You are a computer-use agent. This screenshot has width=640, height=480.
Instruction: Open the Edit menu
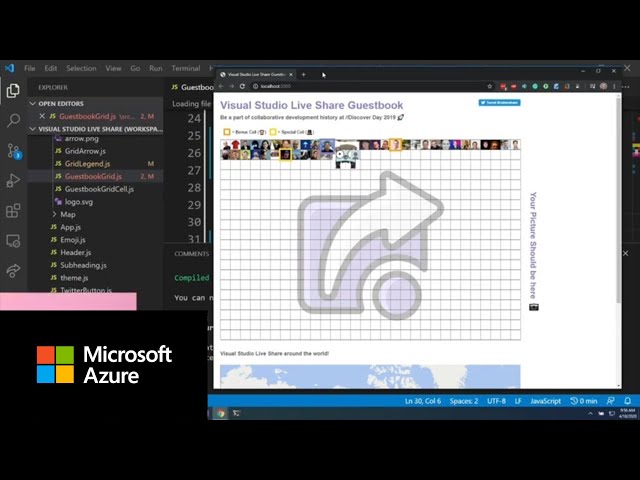tap(51, 68)
